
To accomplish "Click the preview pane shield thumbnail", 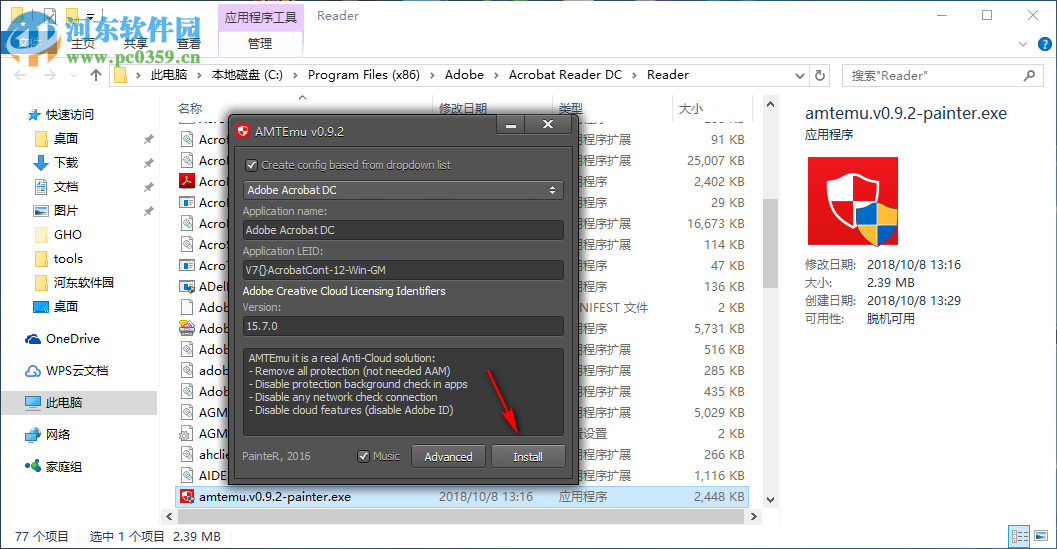I will [853, 201].
